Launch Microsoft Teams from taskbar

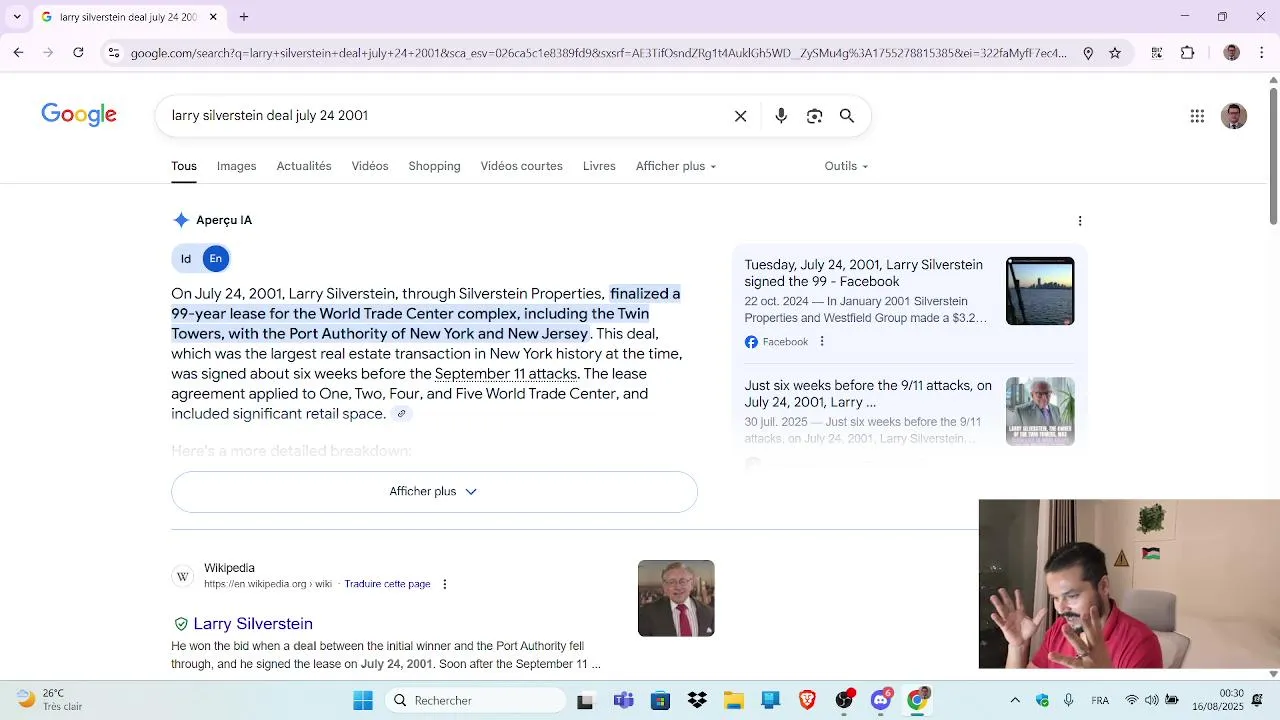coord(624,700)
